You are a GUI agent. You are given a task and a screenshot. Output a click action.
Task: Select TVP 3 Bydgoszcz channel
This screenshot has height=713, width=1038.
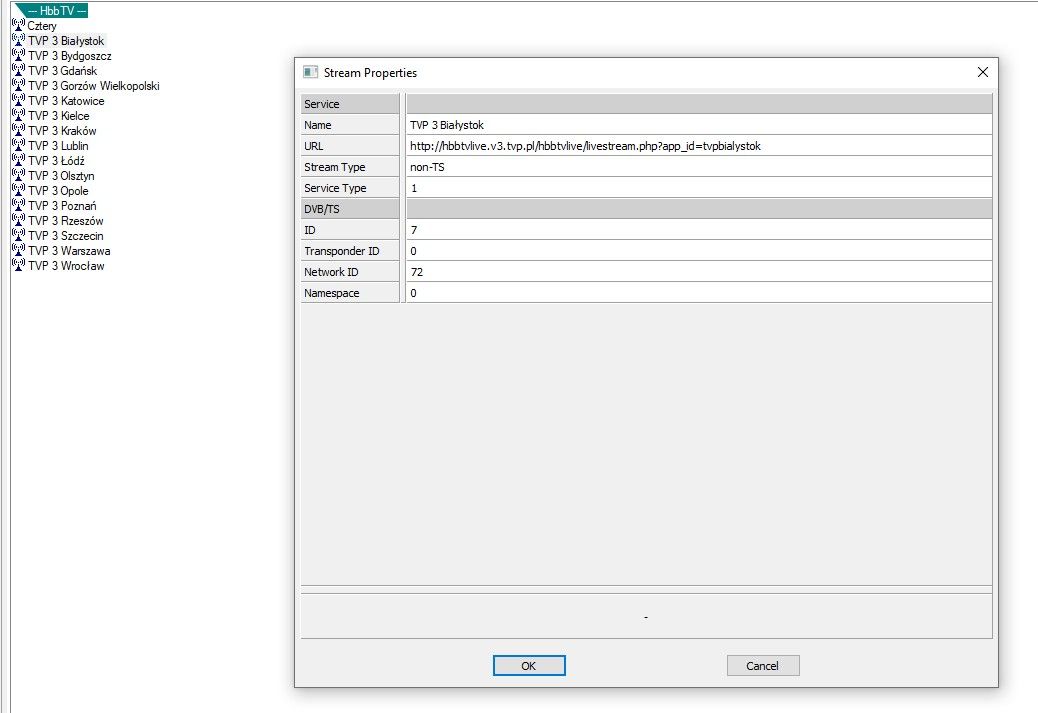70,56
